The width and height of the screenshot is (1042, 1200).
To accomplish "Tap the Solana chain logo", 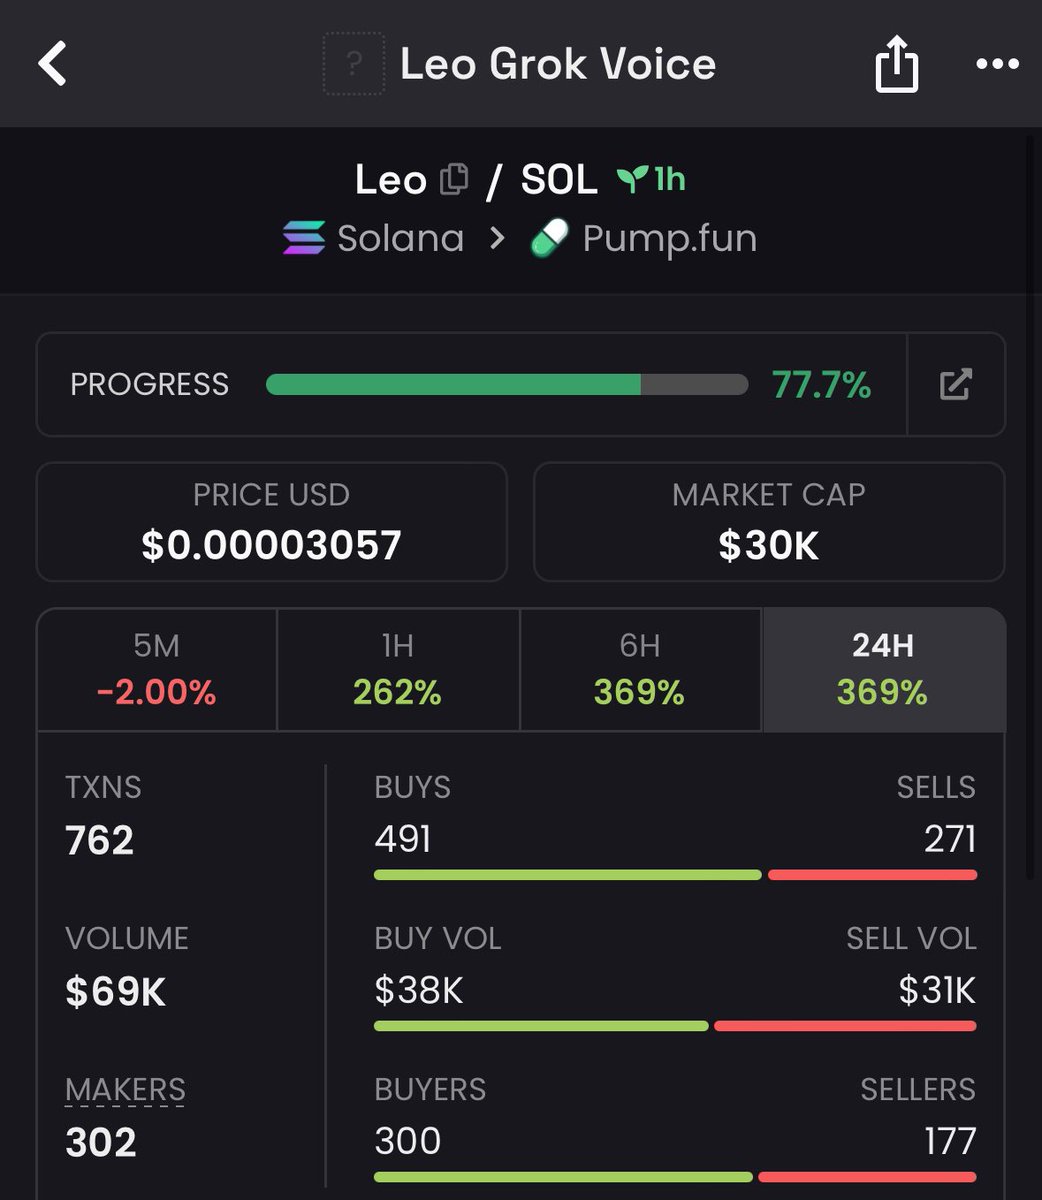I will (x=304, y=238).
